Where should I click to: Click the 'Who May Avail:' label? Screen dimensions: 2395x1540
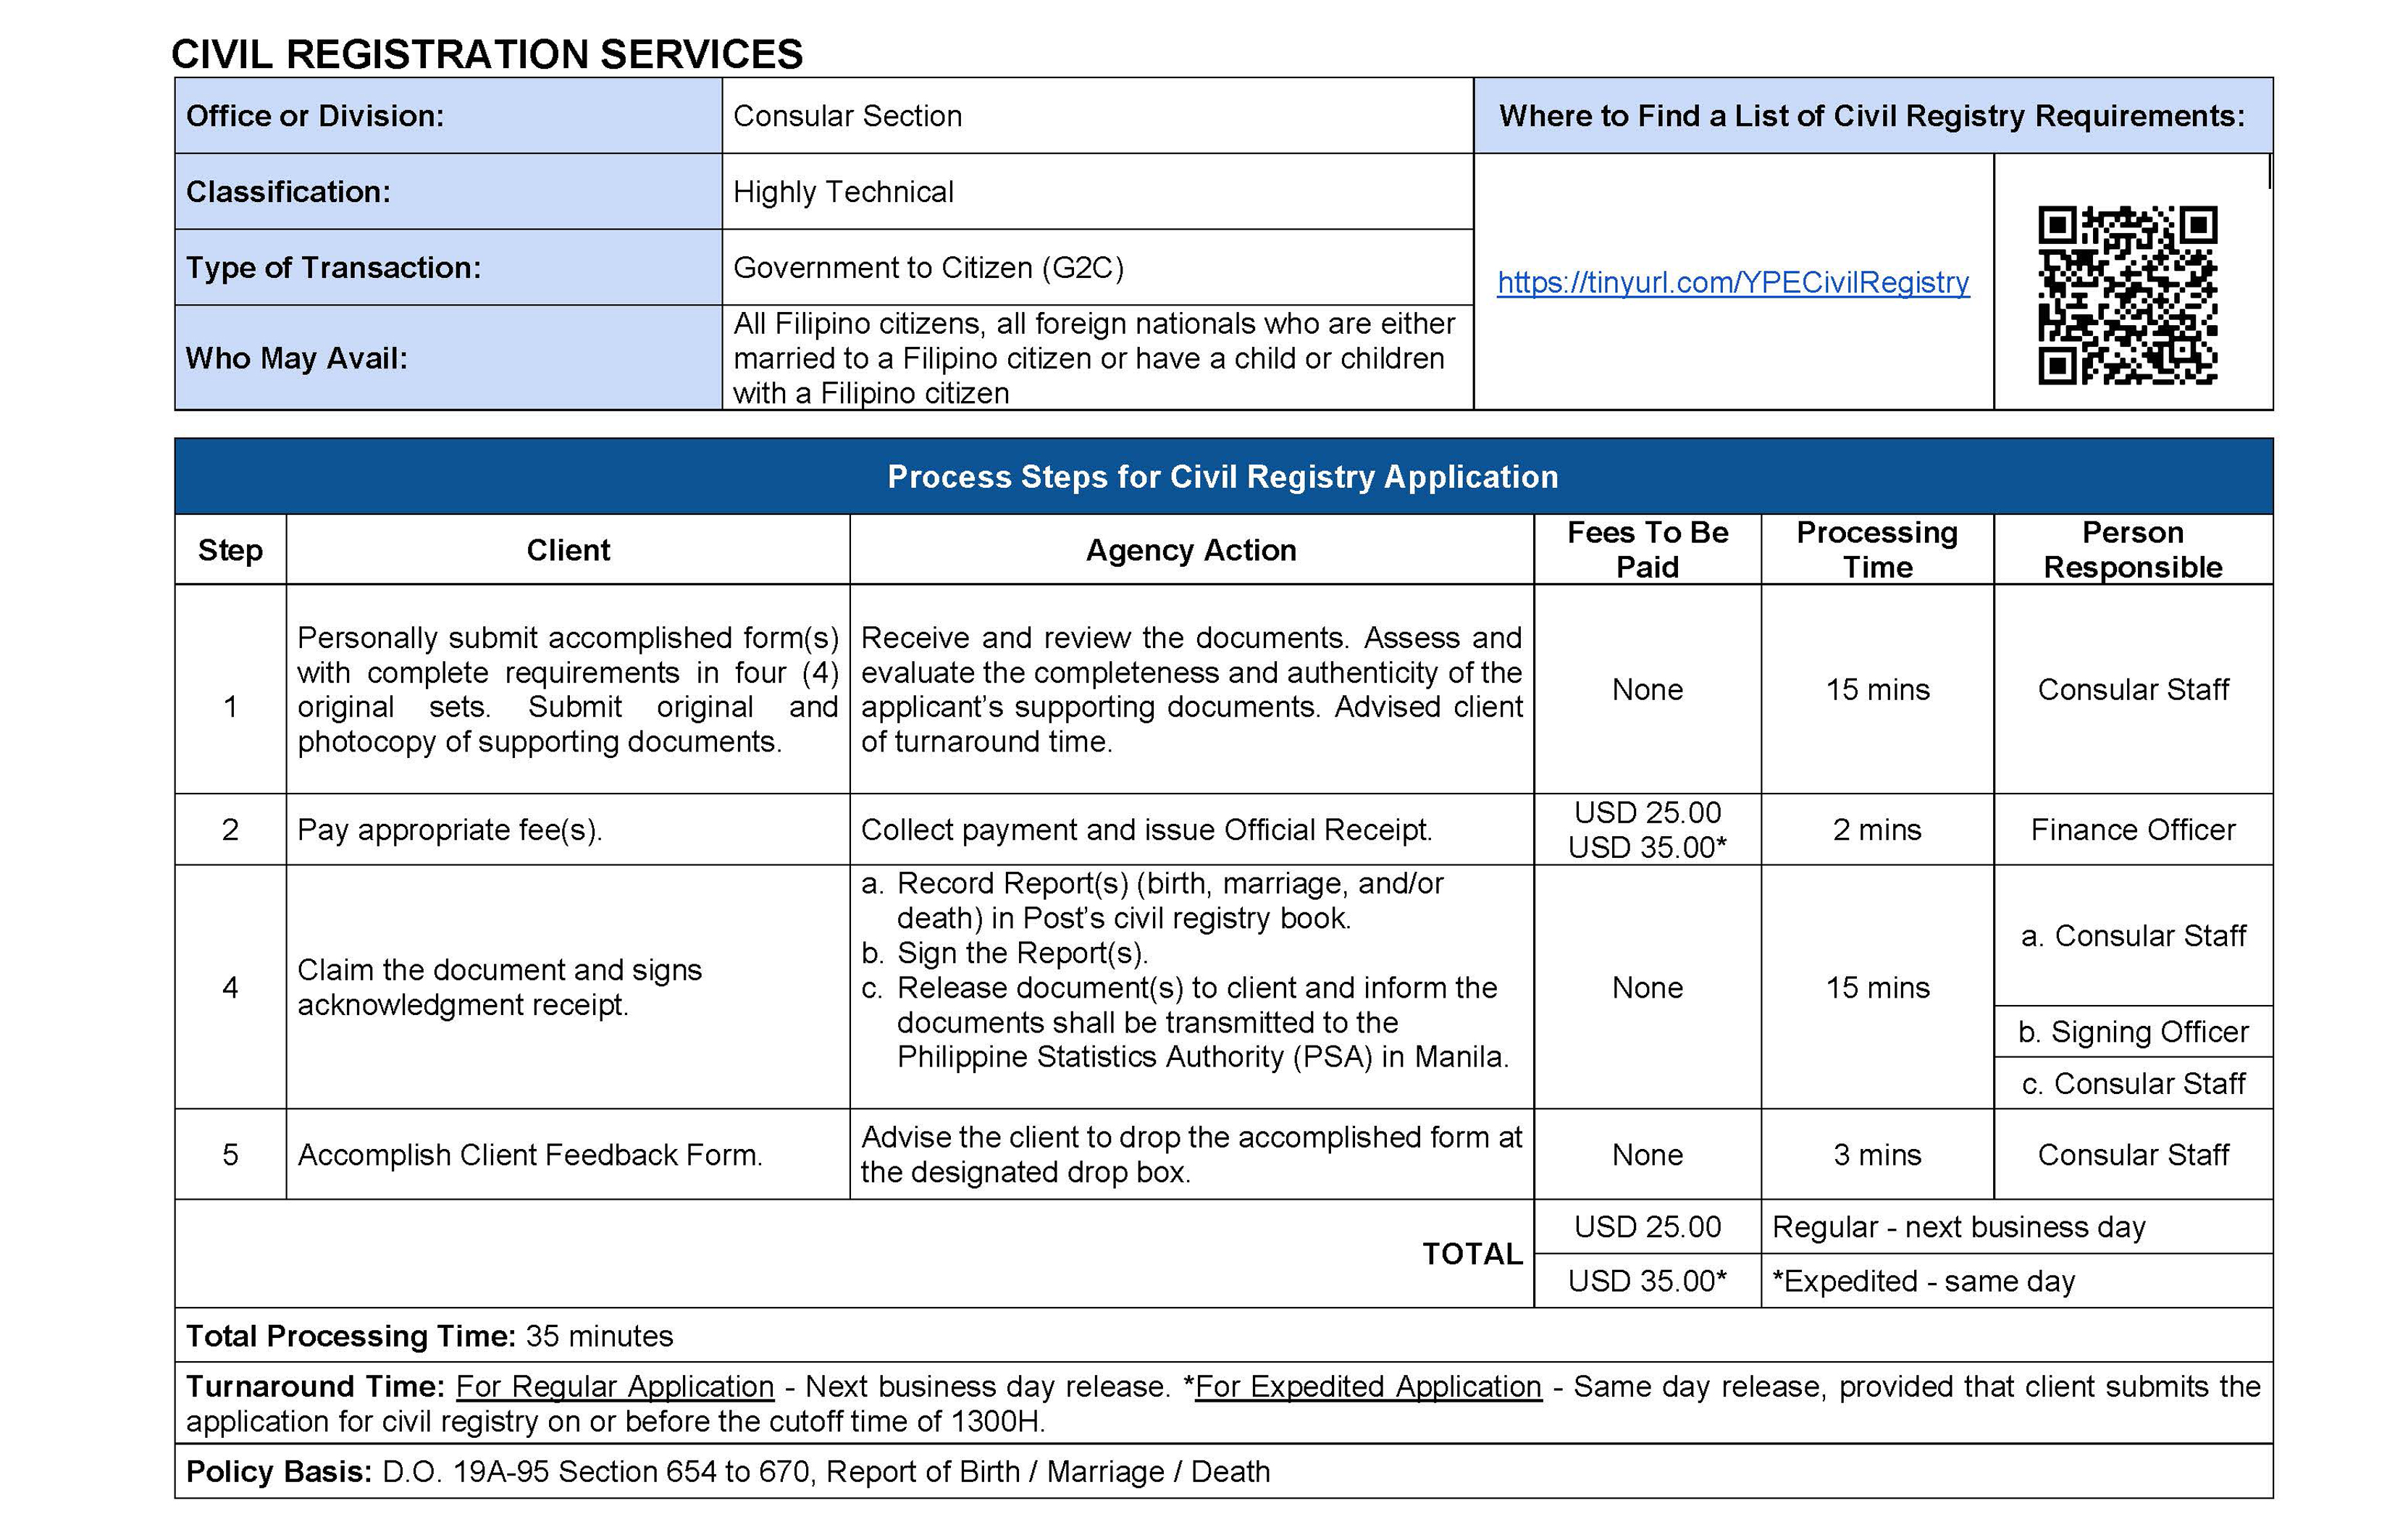click(x=296, y=358)
